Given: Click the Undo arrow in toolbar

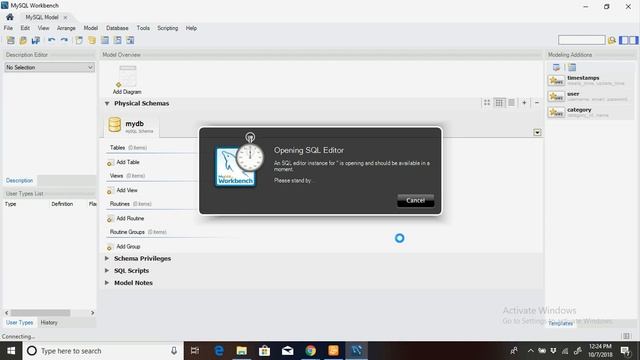Looking at the screenshot, I should (51, 40).
